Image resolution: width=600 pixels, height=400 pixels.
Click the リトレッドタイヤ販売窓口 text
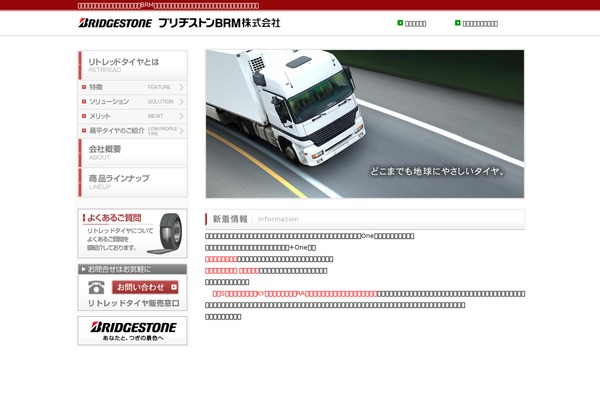[134, 303]
